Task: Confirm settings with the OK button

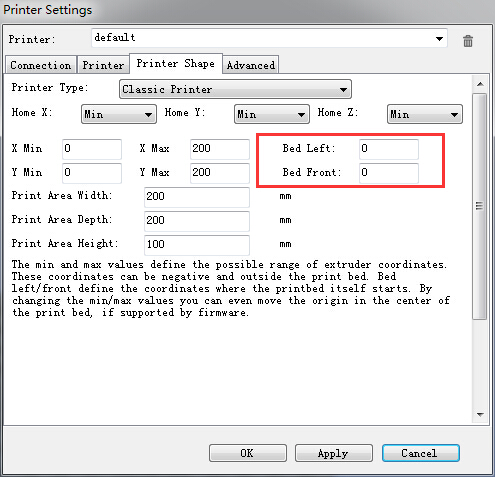Action: [x=248, y=453]
